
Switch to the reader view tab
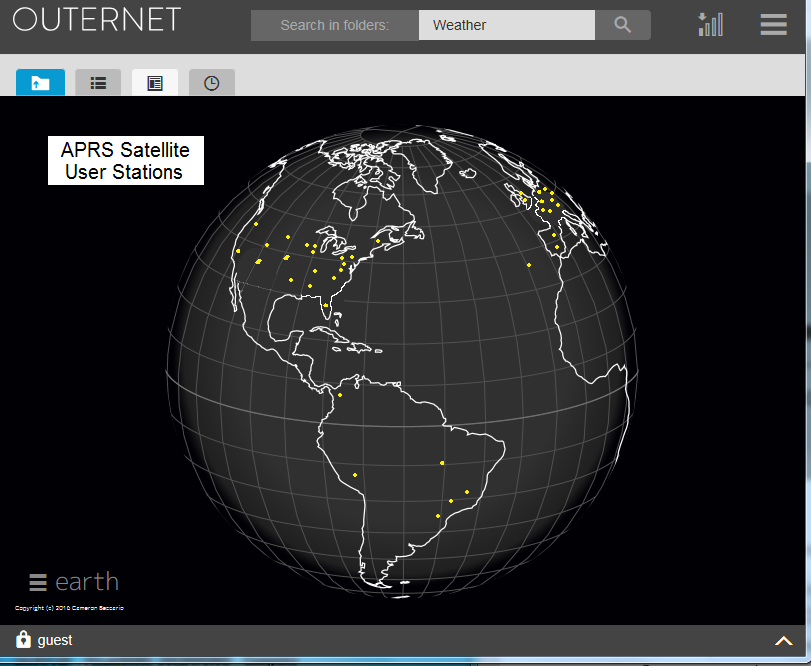click(x=155, y=83)
